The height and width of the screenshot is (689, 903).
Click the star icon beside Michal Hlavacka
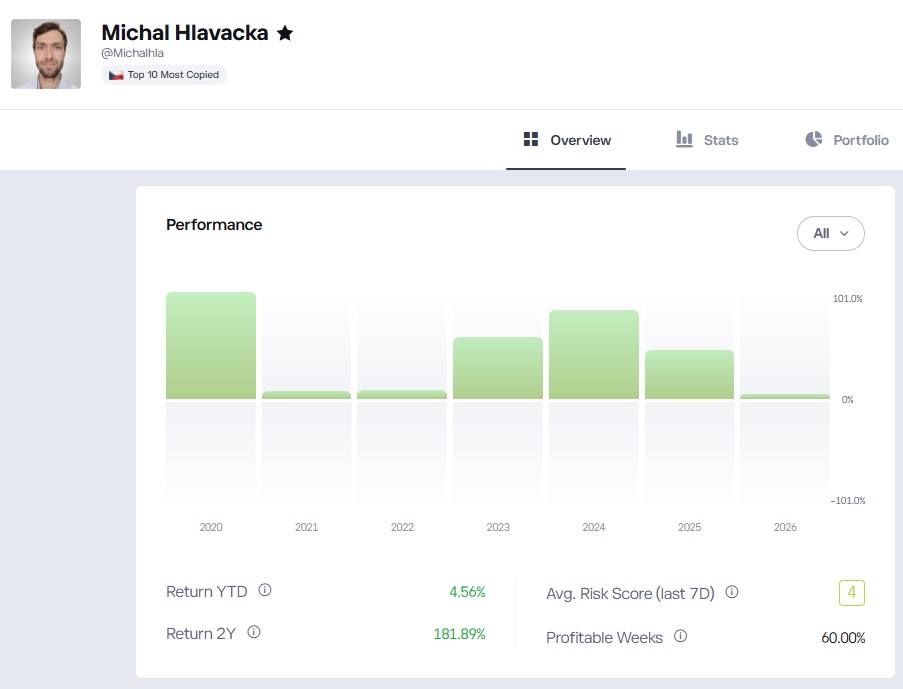click(x=285, y=33)
